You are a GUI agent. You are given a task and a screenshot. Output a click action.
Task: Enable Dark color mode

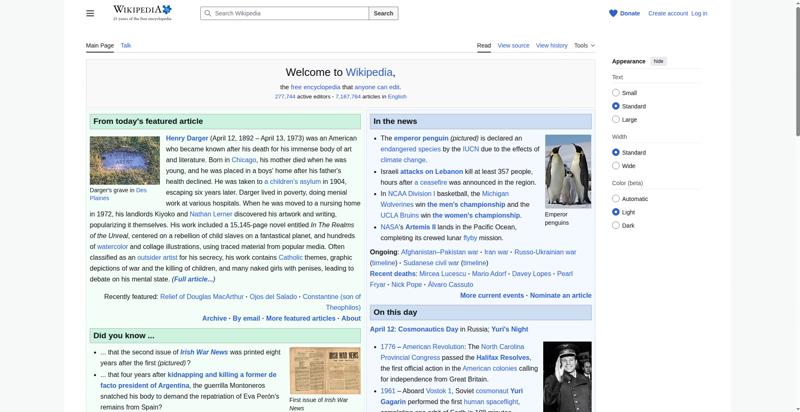616,225
